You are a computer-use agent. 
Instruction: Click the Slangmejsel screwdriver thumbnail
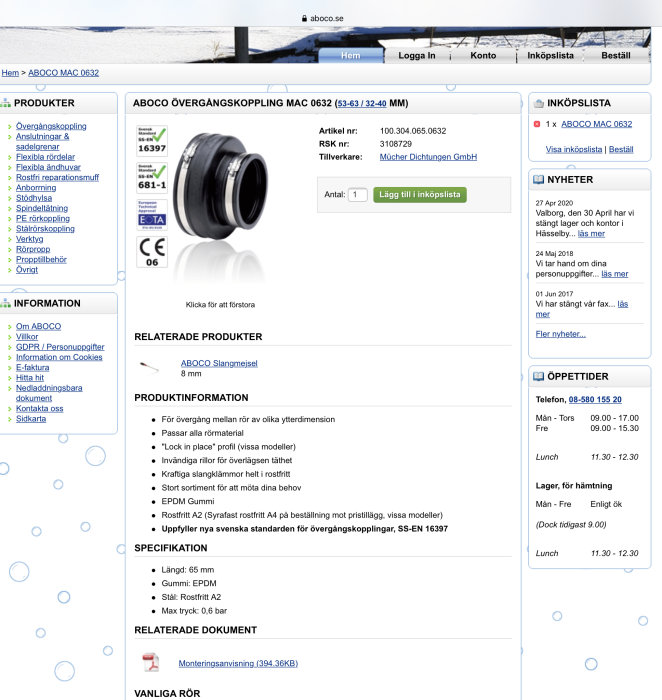pyautogui.click(x=149, y=367)
